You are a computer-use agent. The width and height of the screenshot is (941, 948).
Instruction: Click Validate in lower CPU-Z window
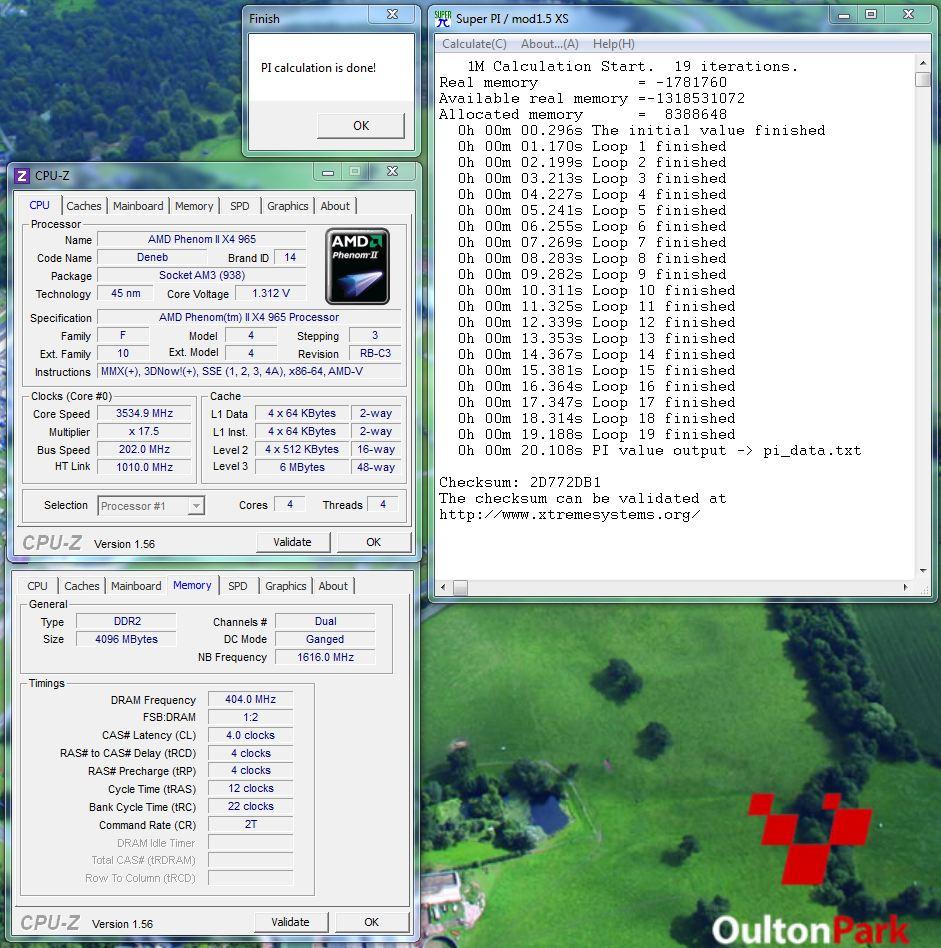coord(290,922)
